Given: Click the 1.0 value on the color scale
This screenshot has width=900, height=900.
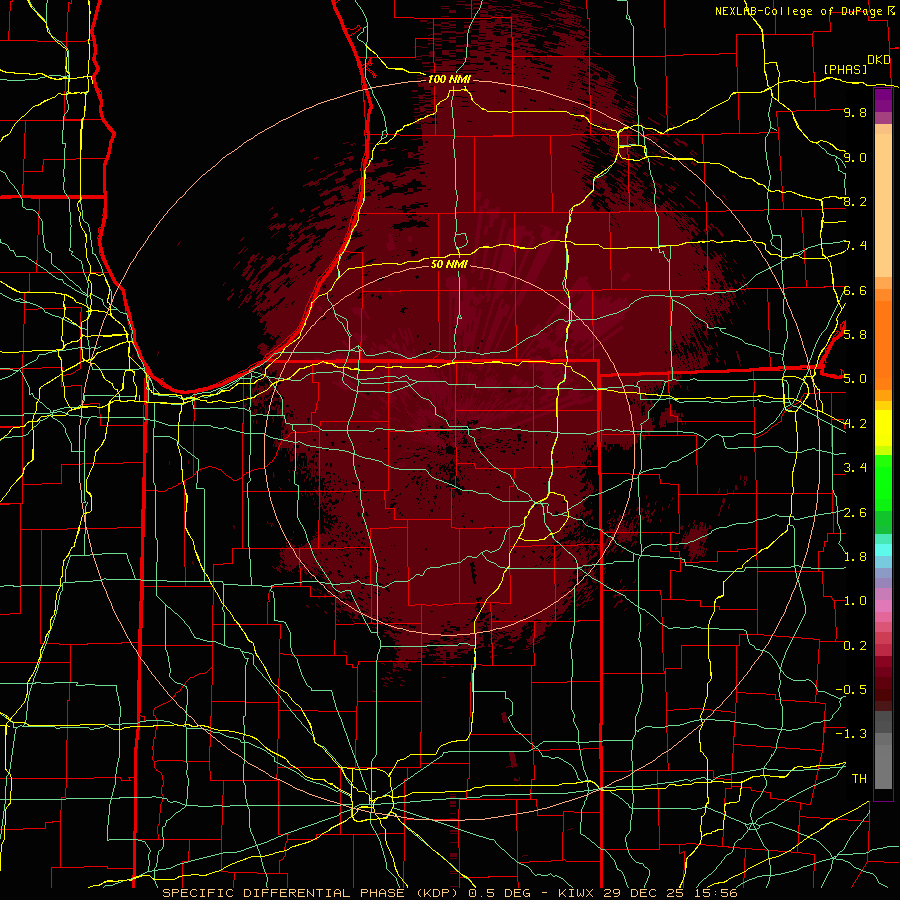Looking at the screenshot, I should coord(855,600).
